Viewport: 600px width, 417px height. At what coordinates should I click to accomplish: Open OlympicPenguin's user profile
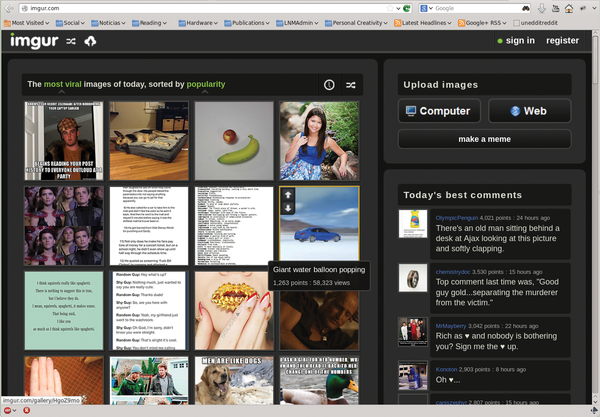457,218
